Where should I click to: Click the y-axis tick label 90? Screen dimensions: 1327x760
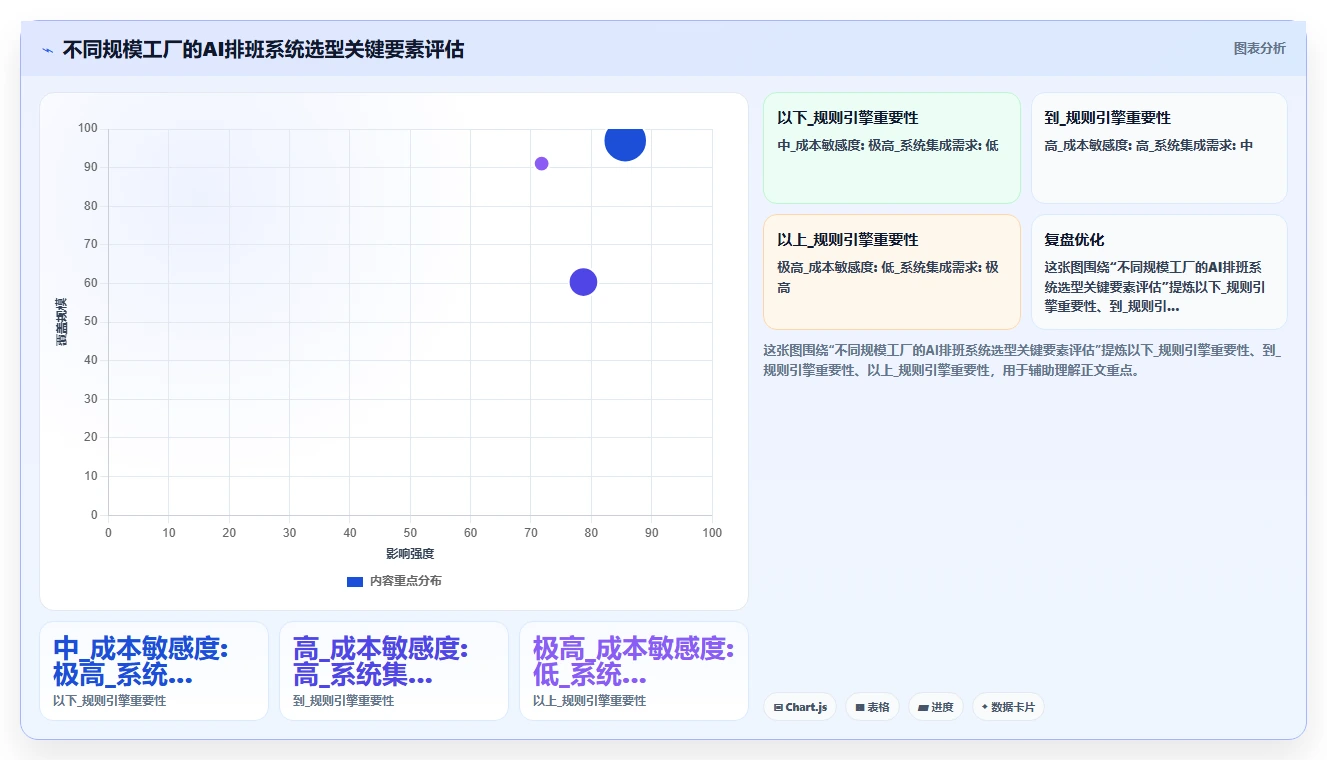(91, 167)
